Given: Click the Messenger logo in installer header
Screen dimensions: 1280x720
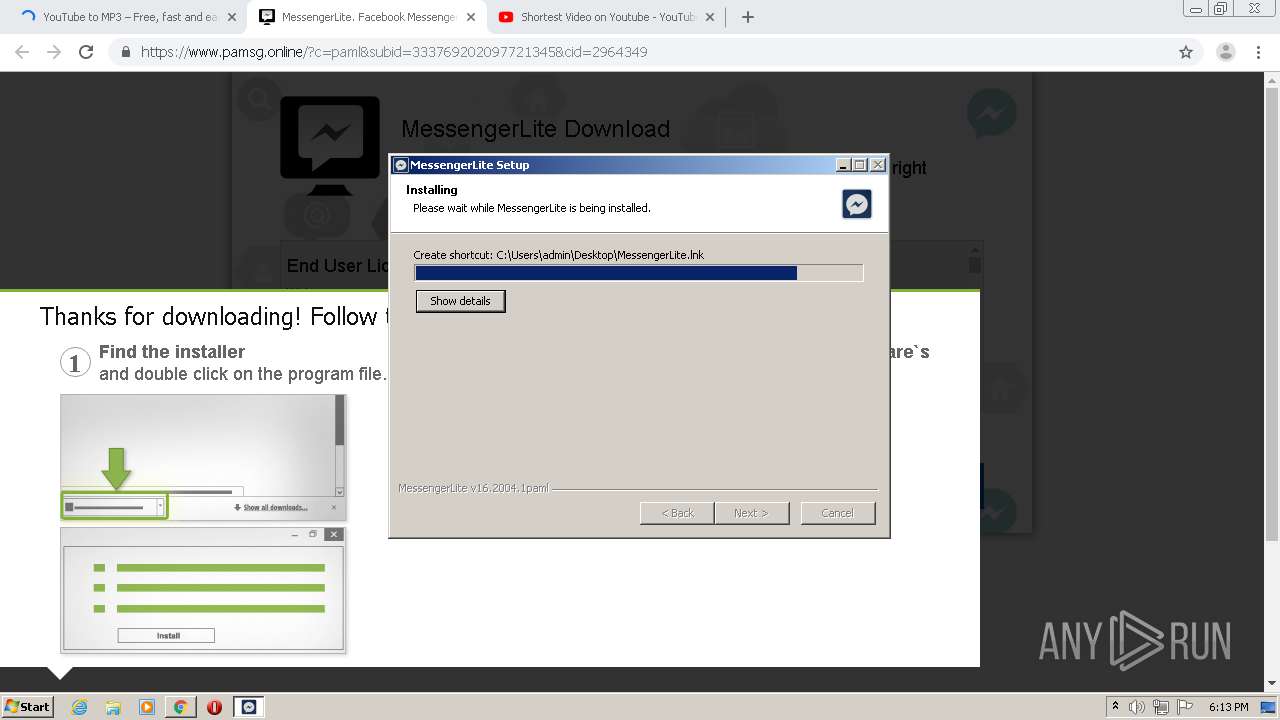Looking at the screenshot, I should tap(857, 204).
